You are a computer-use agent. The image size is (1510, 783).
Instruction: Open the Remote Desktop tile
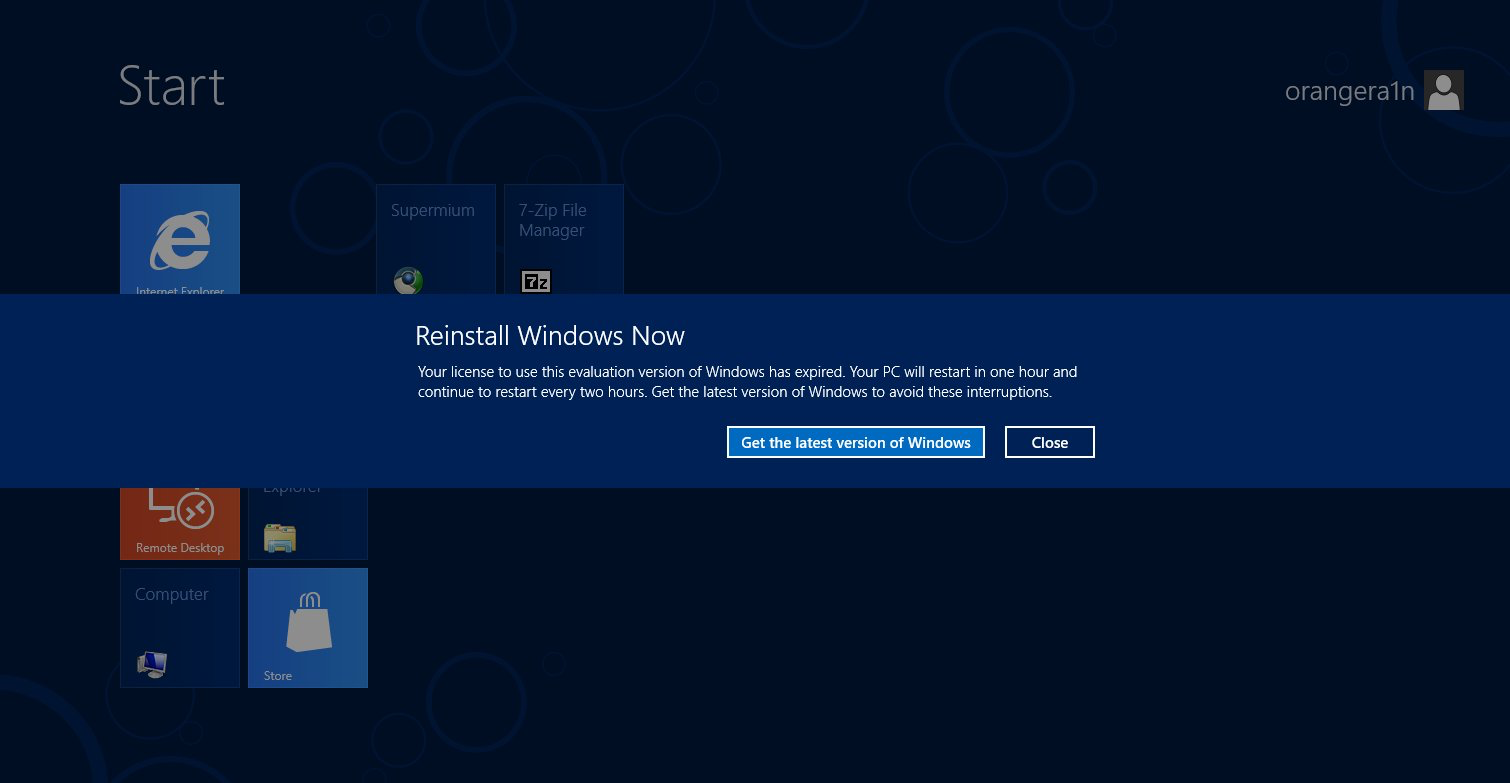(180, 524)
